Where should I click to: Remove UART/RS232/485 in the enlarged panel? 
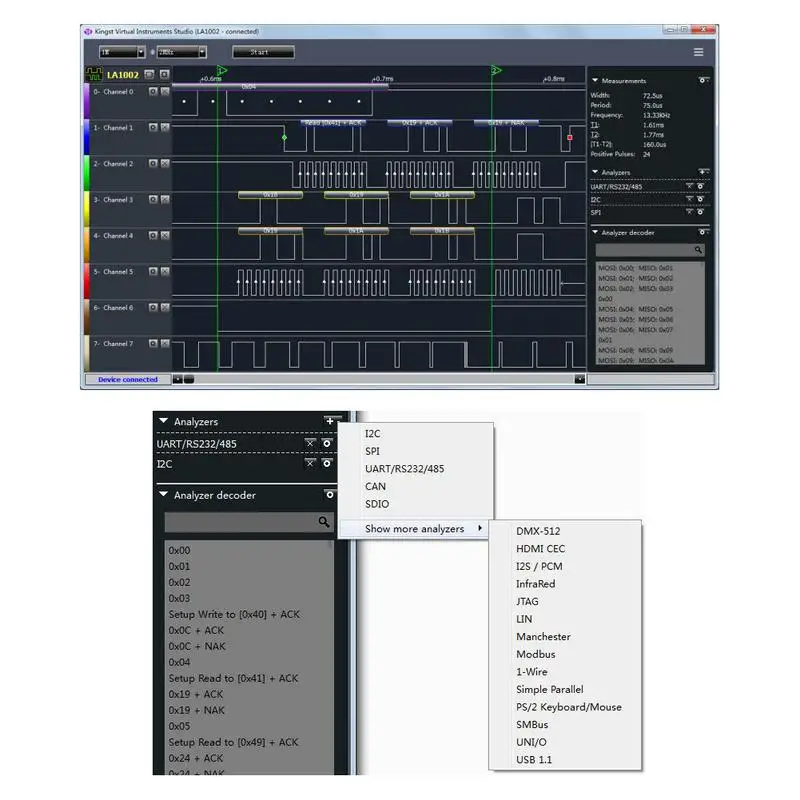[310, 443]
